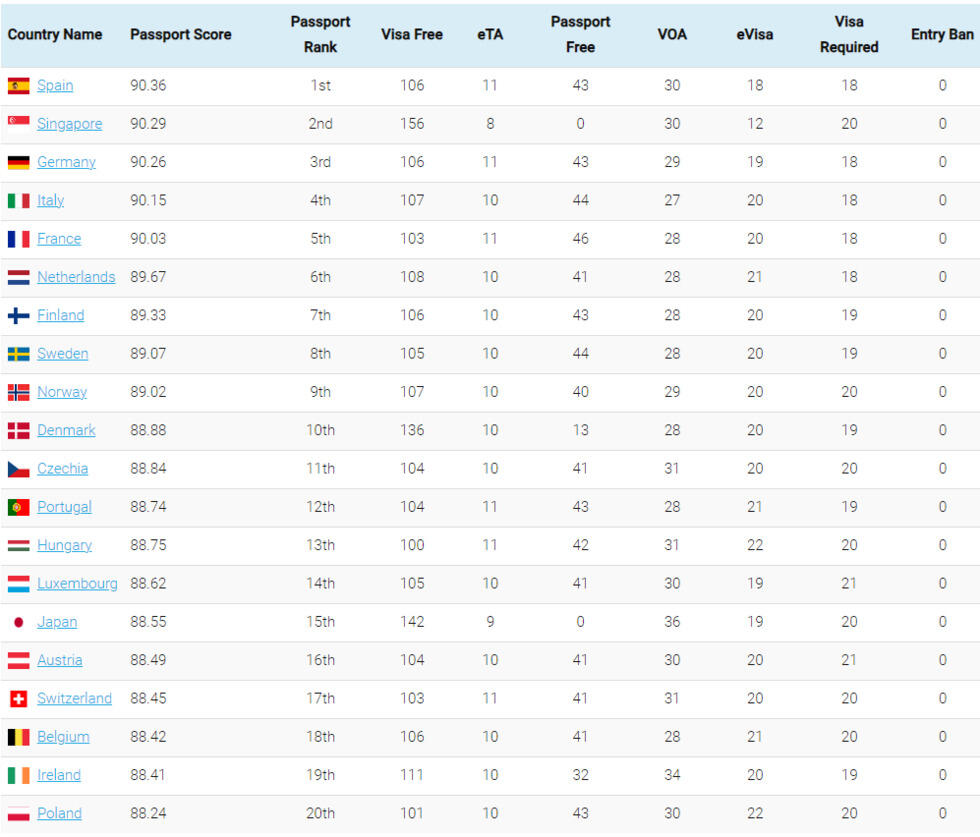The width and height of the screenshot is (980, 837).
Task: Open the Poland country link
Action: click(x=59, y=814)
